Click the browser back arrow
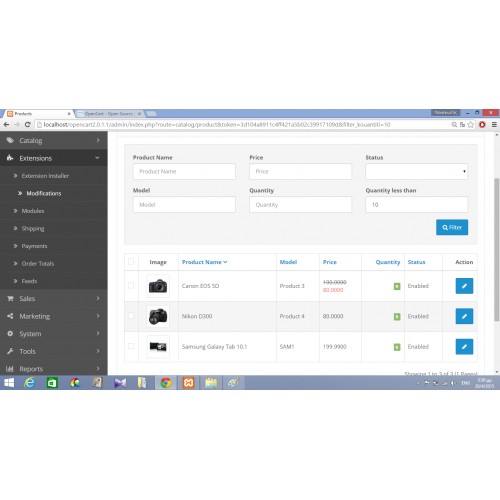 pyautogui.click(x=6, y=125)
